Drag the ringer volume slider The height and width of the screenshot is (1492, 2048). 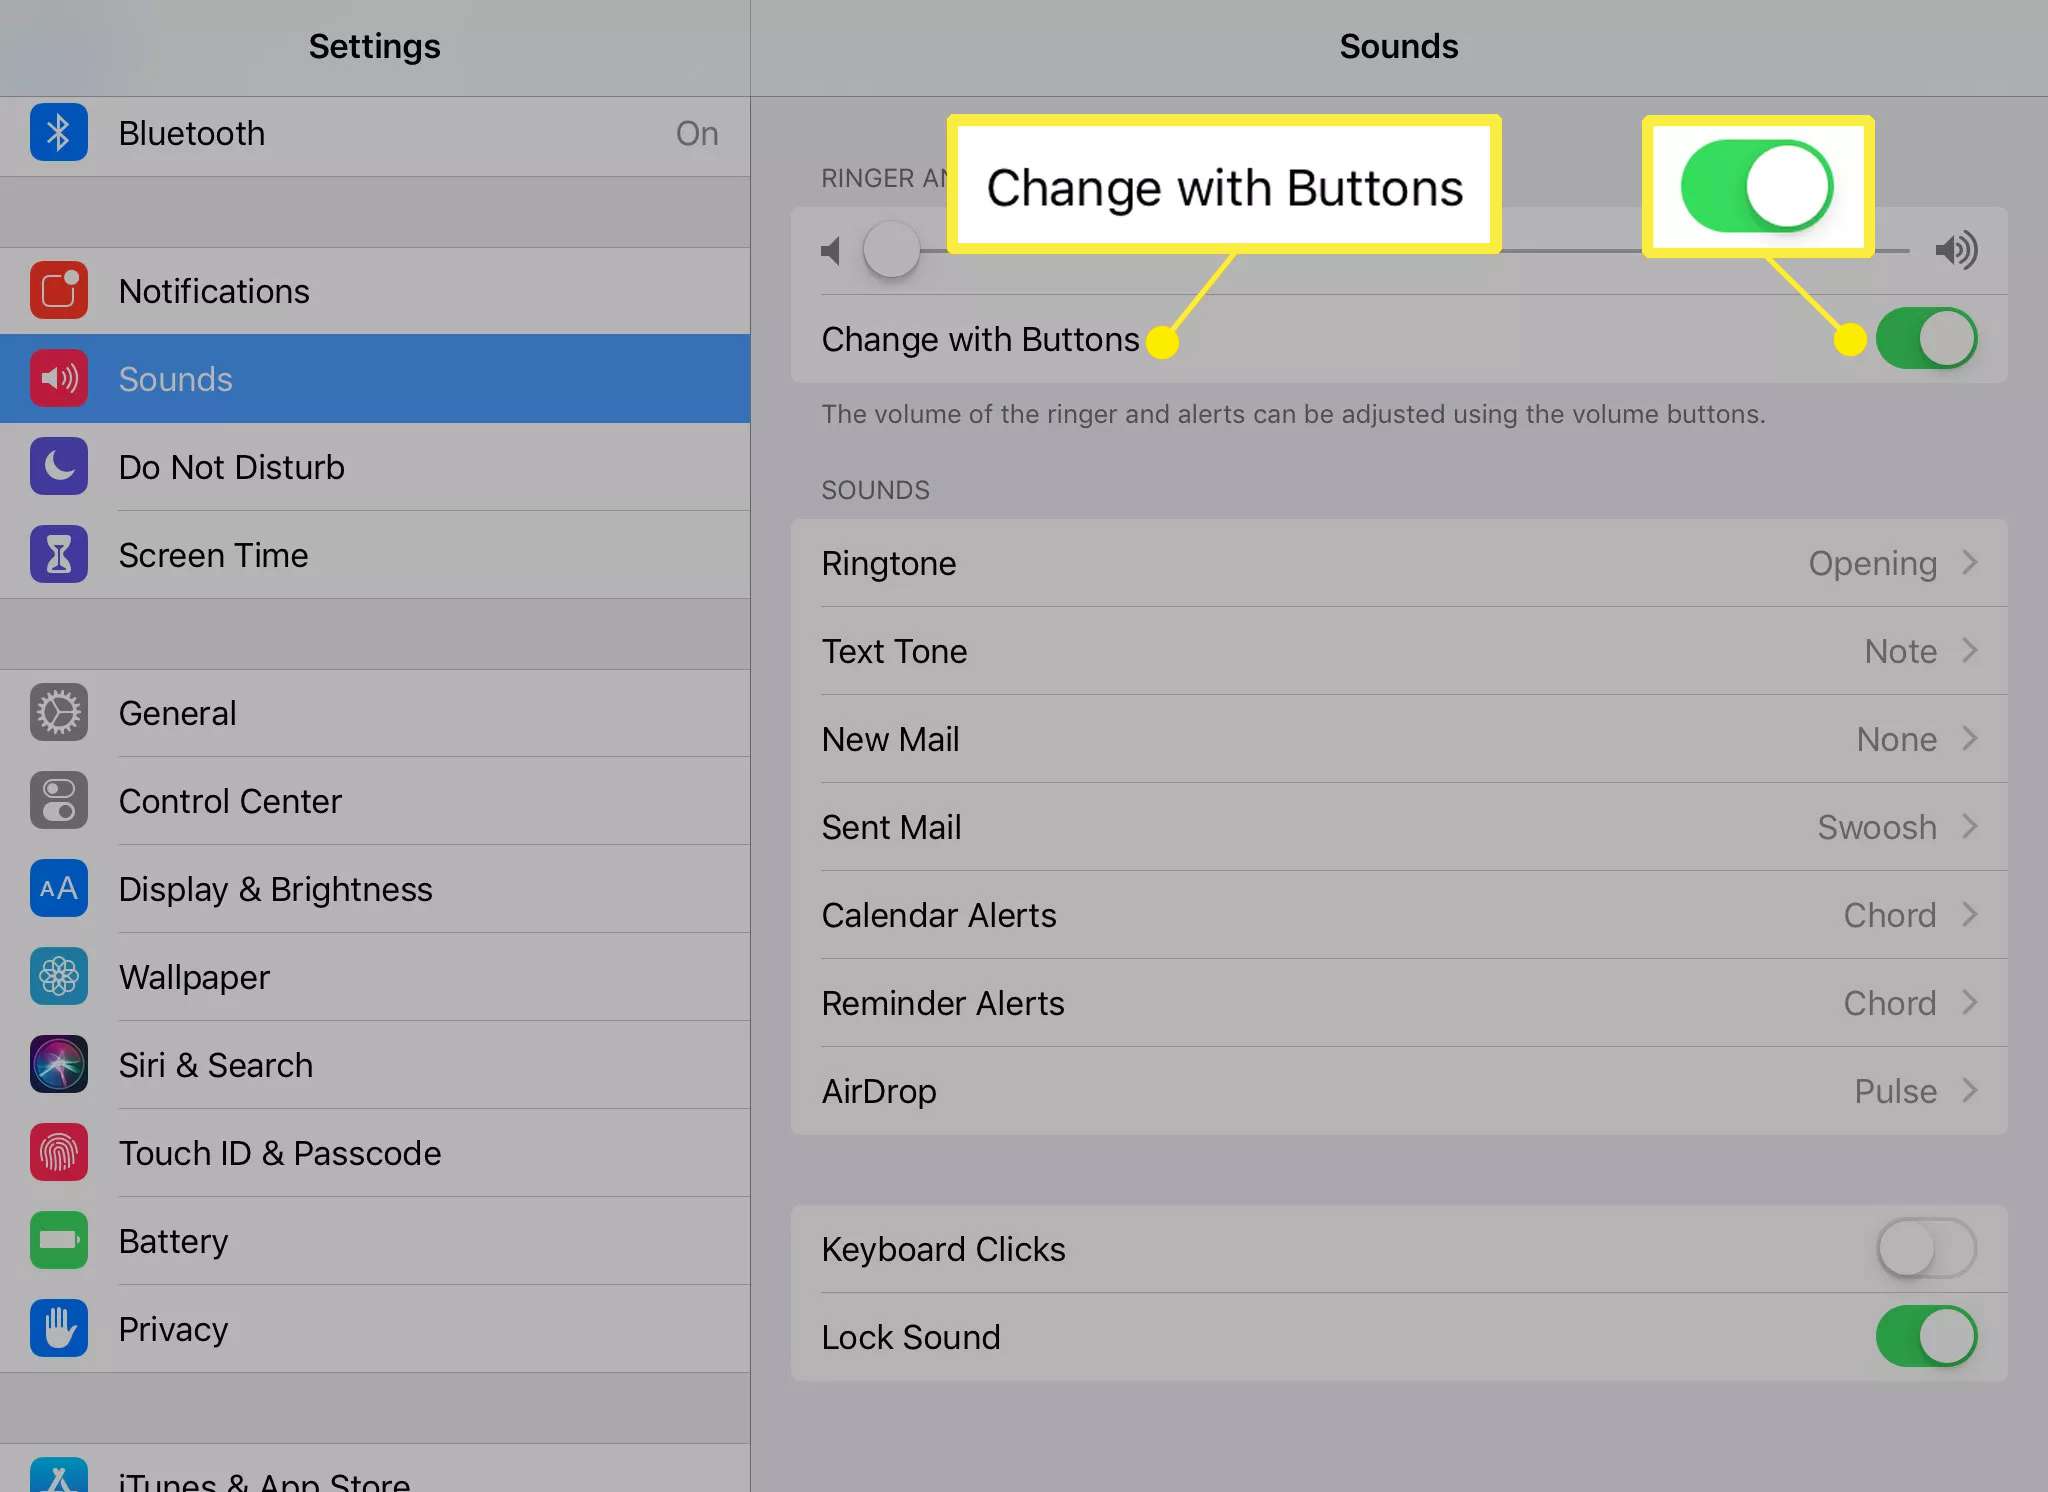tap(895, 250)
